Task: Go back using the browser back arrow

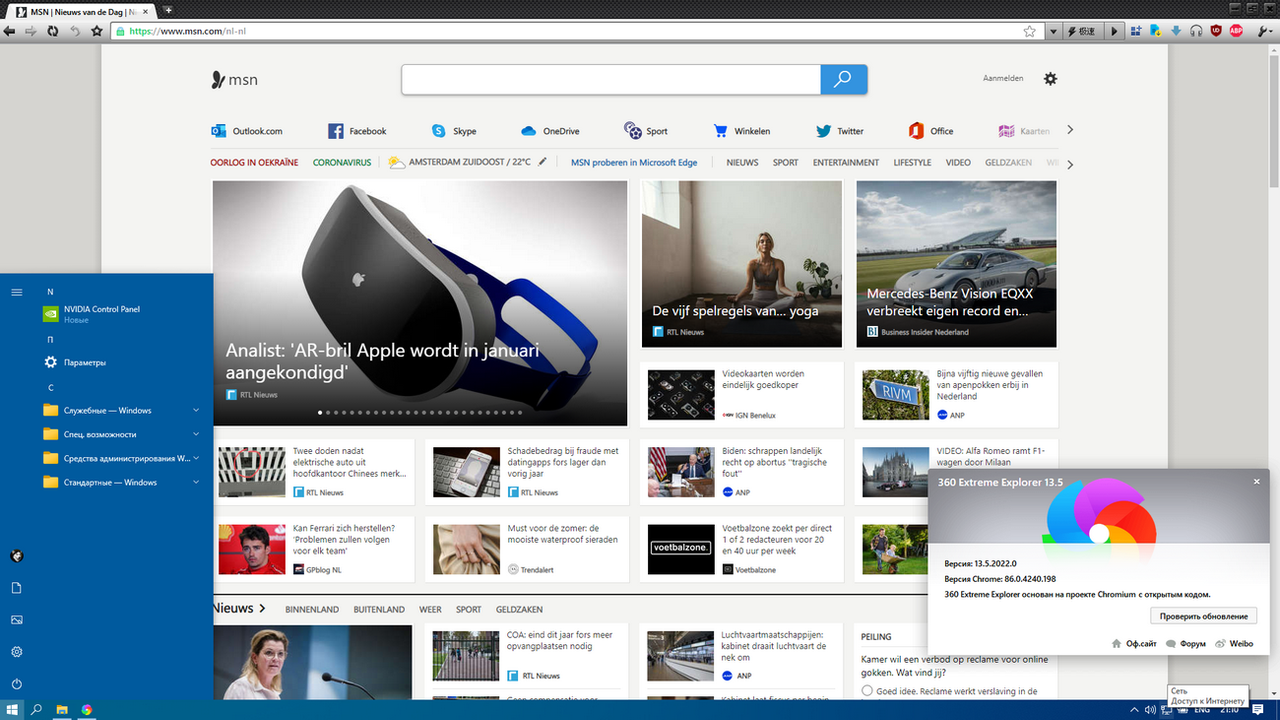Action: click(9, 31)
